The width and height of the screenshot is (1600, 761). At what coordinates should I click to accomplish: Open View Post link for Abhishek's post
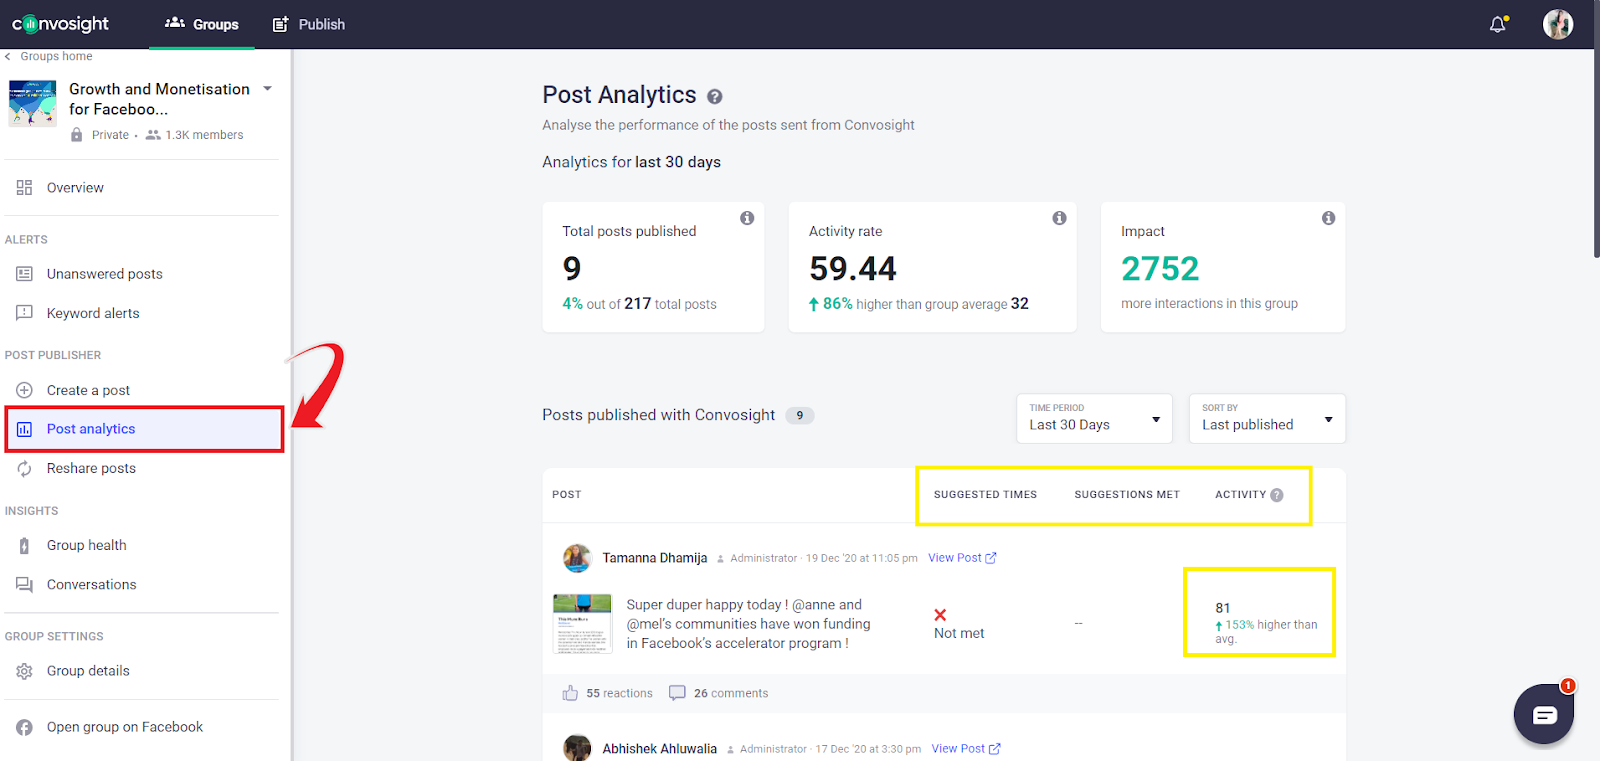pos(966,748)
